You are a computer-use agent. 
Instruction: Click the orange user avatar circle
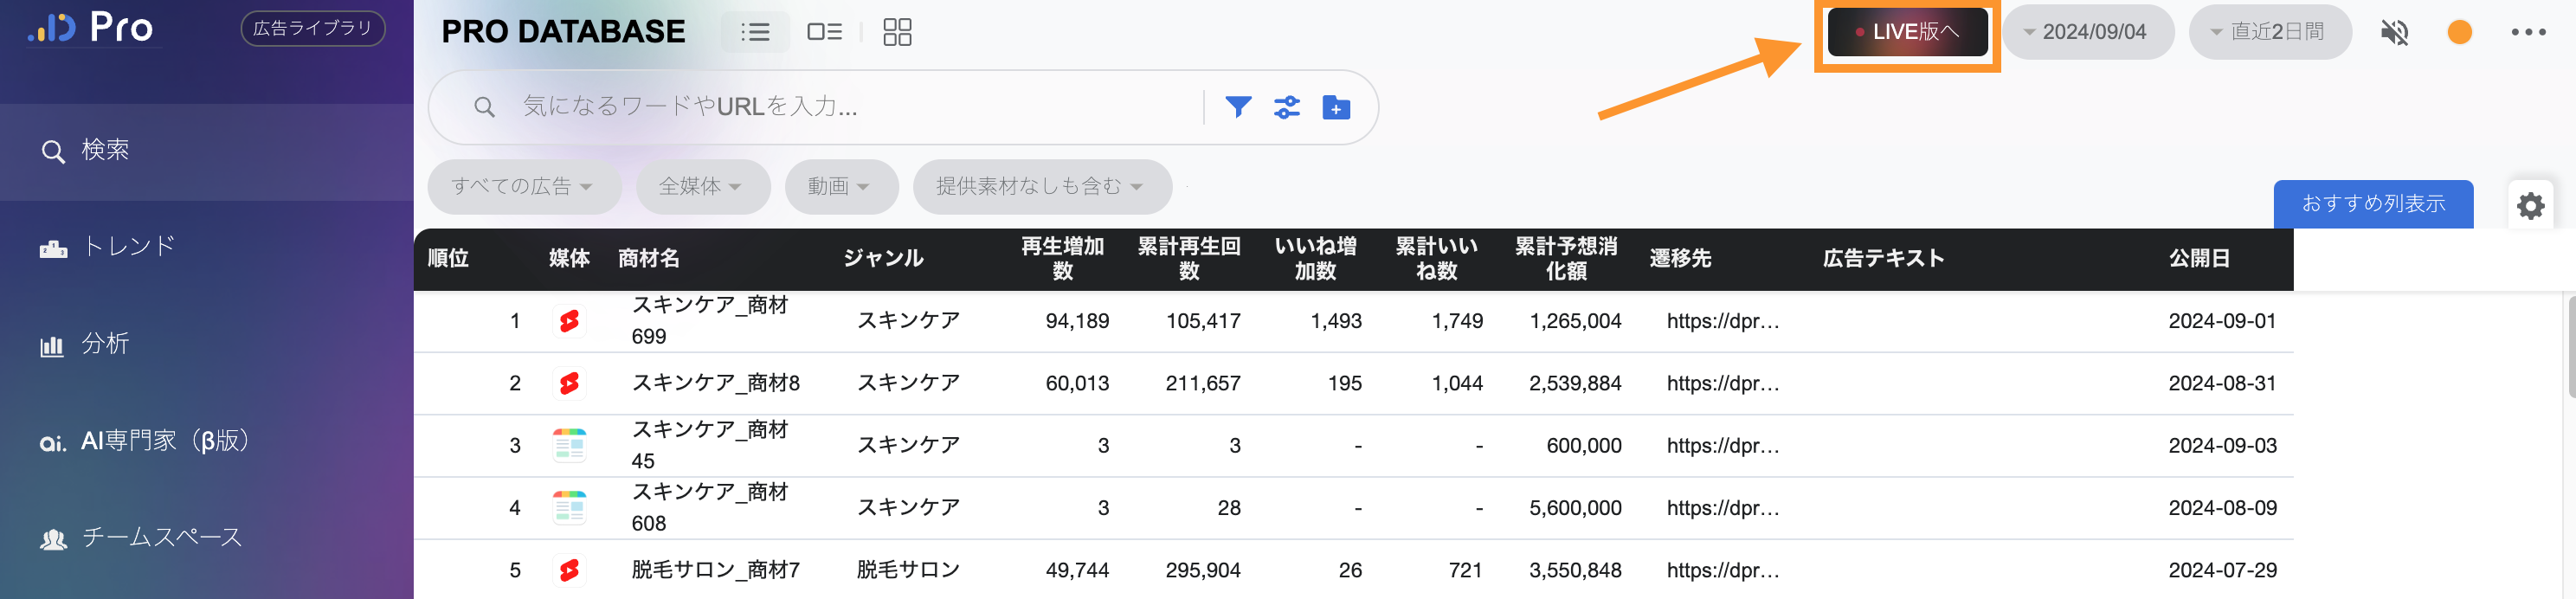pos(2460,32)
